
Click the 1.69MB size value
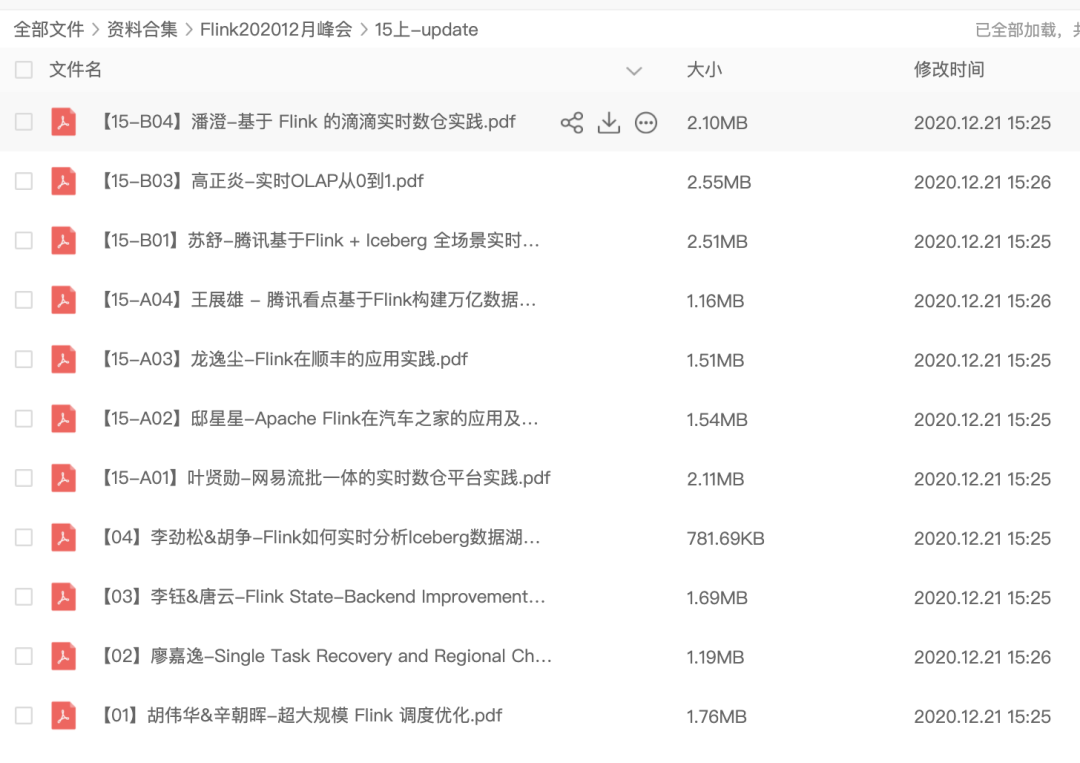pos(717,598)
